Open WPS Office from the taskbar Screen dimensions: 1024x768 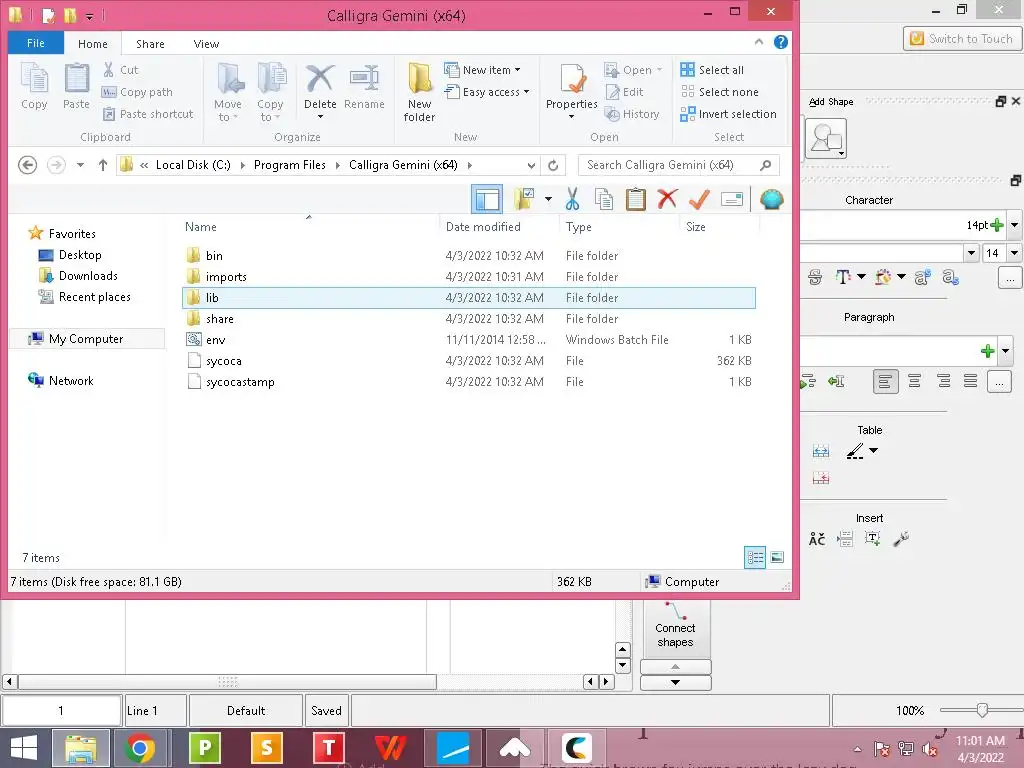pyautogui.click(x=391, y=747)
